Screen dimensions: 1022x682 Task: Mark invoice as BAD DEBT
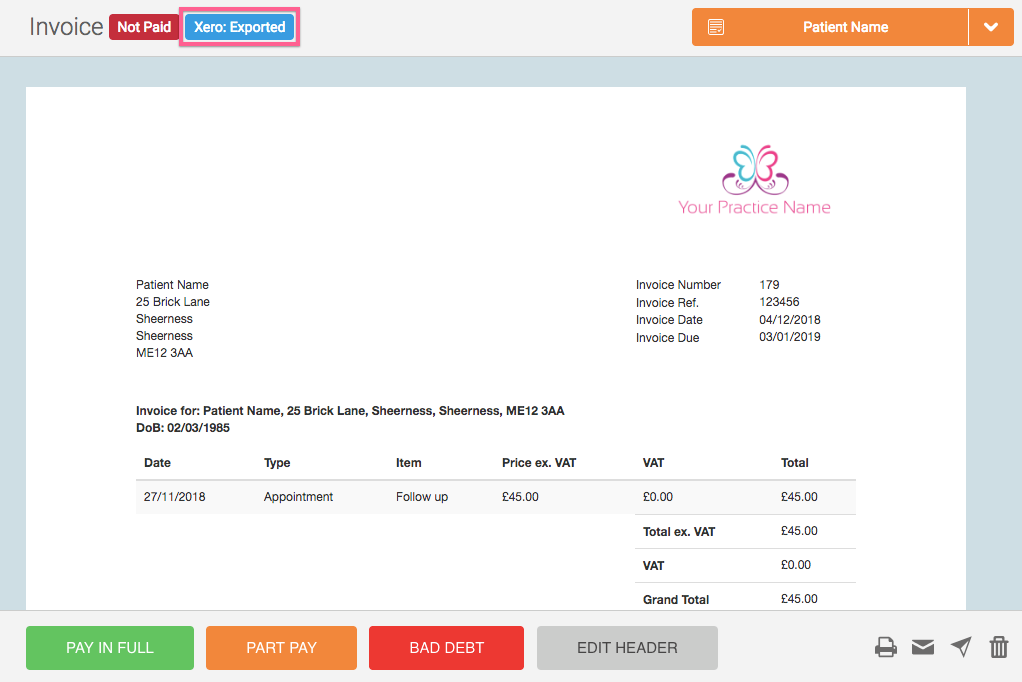(x=446, y=648)
